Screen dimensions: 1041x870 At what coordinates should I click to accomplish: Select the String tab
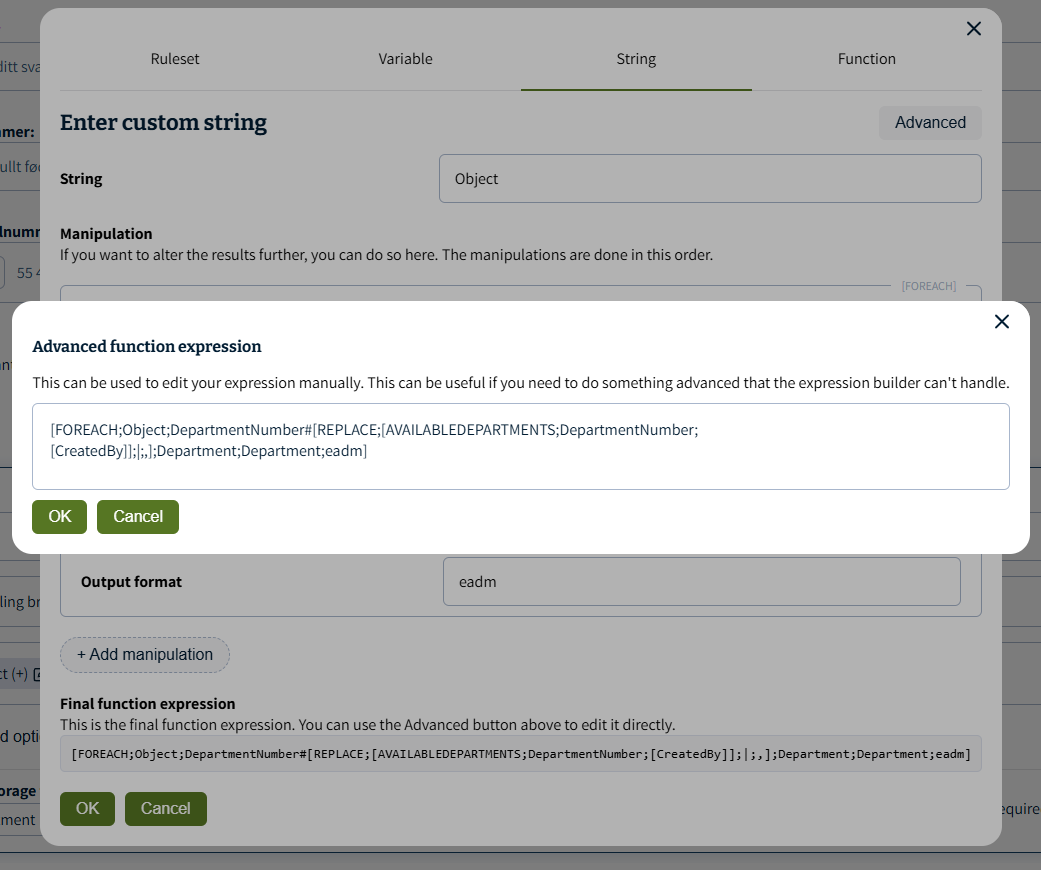point(636,59)
